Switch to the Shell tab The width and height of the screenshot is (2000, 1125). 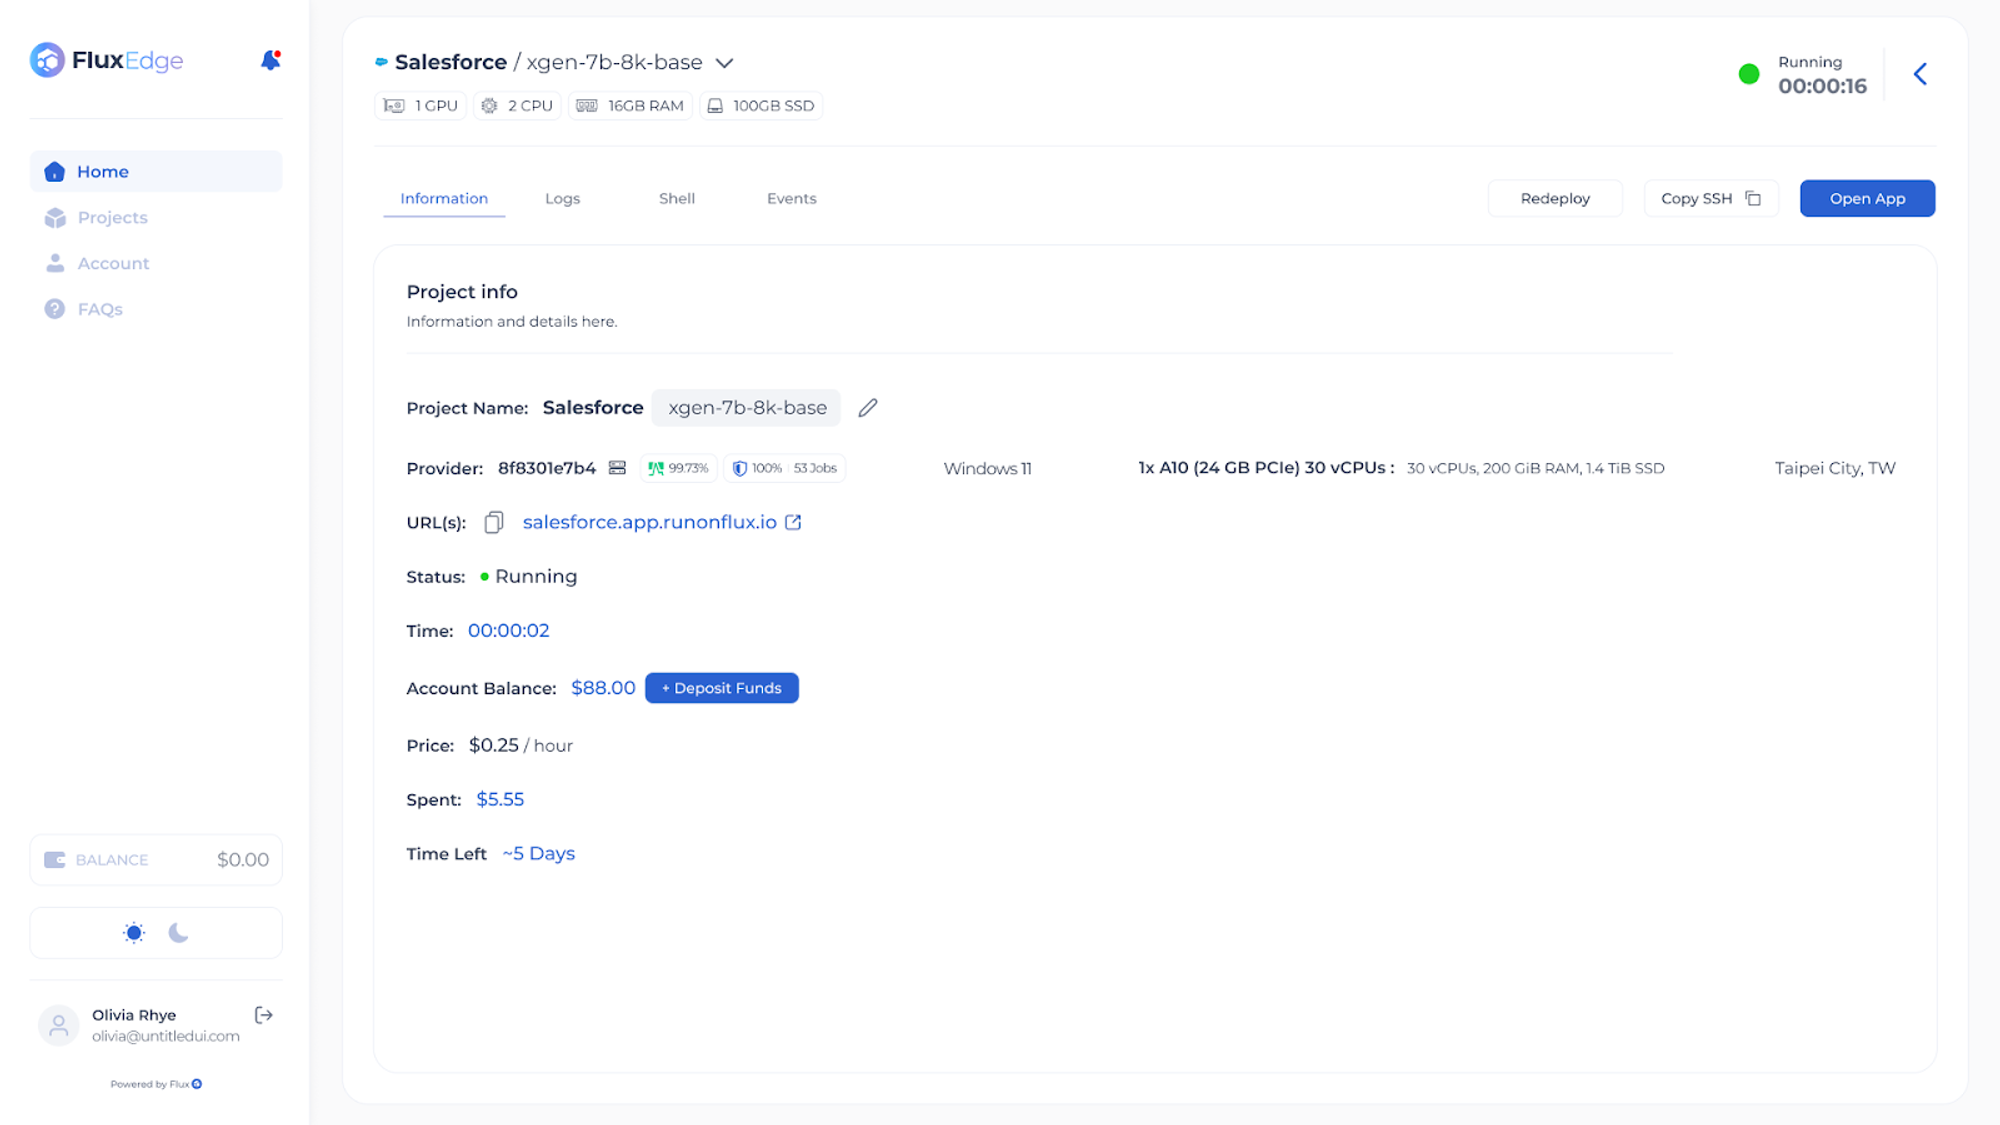(x=676, y=198)
